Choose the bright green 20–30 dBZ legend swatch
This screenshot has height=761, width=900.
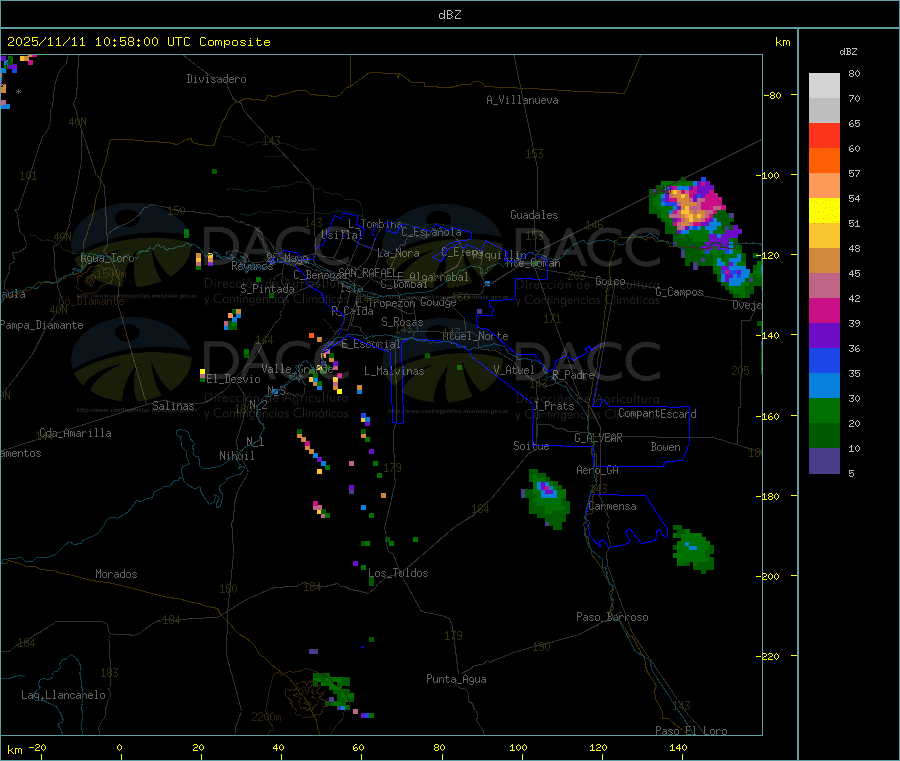coord(824,410)
